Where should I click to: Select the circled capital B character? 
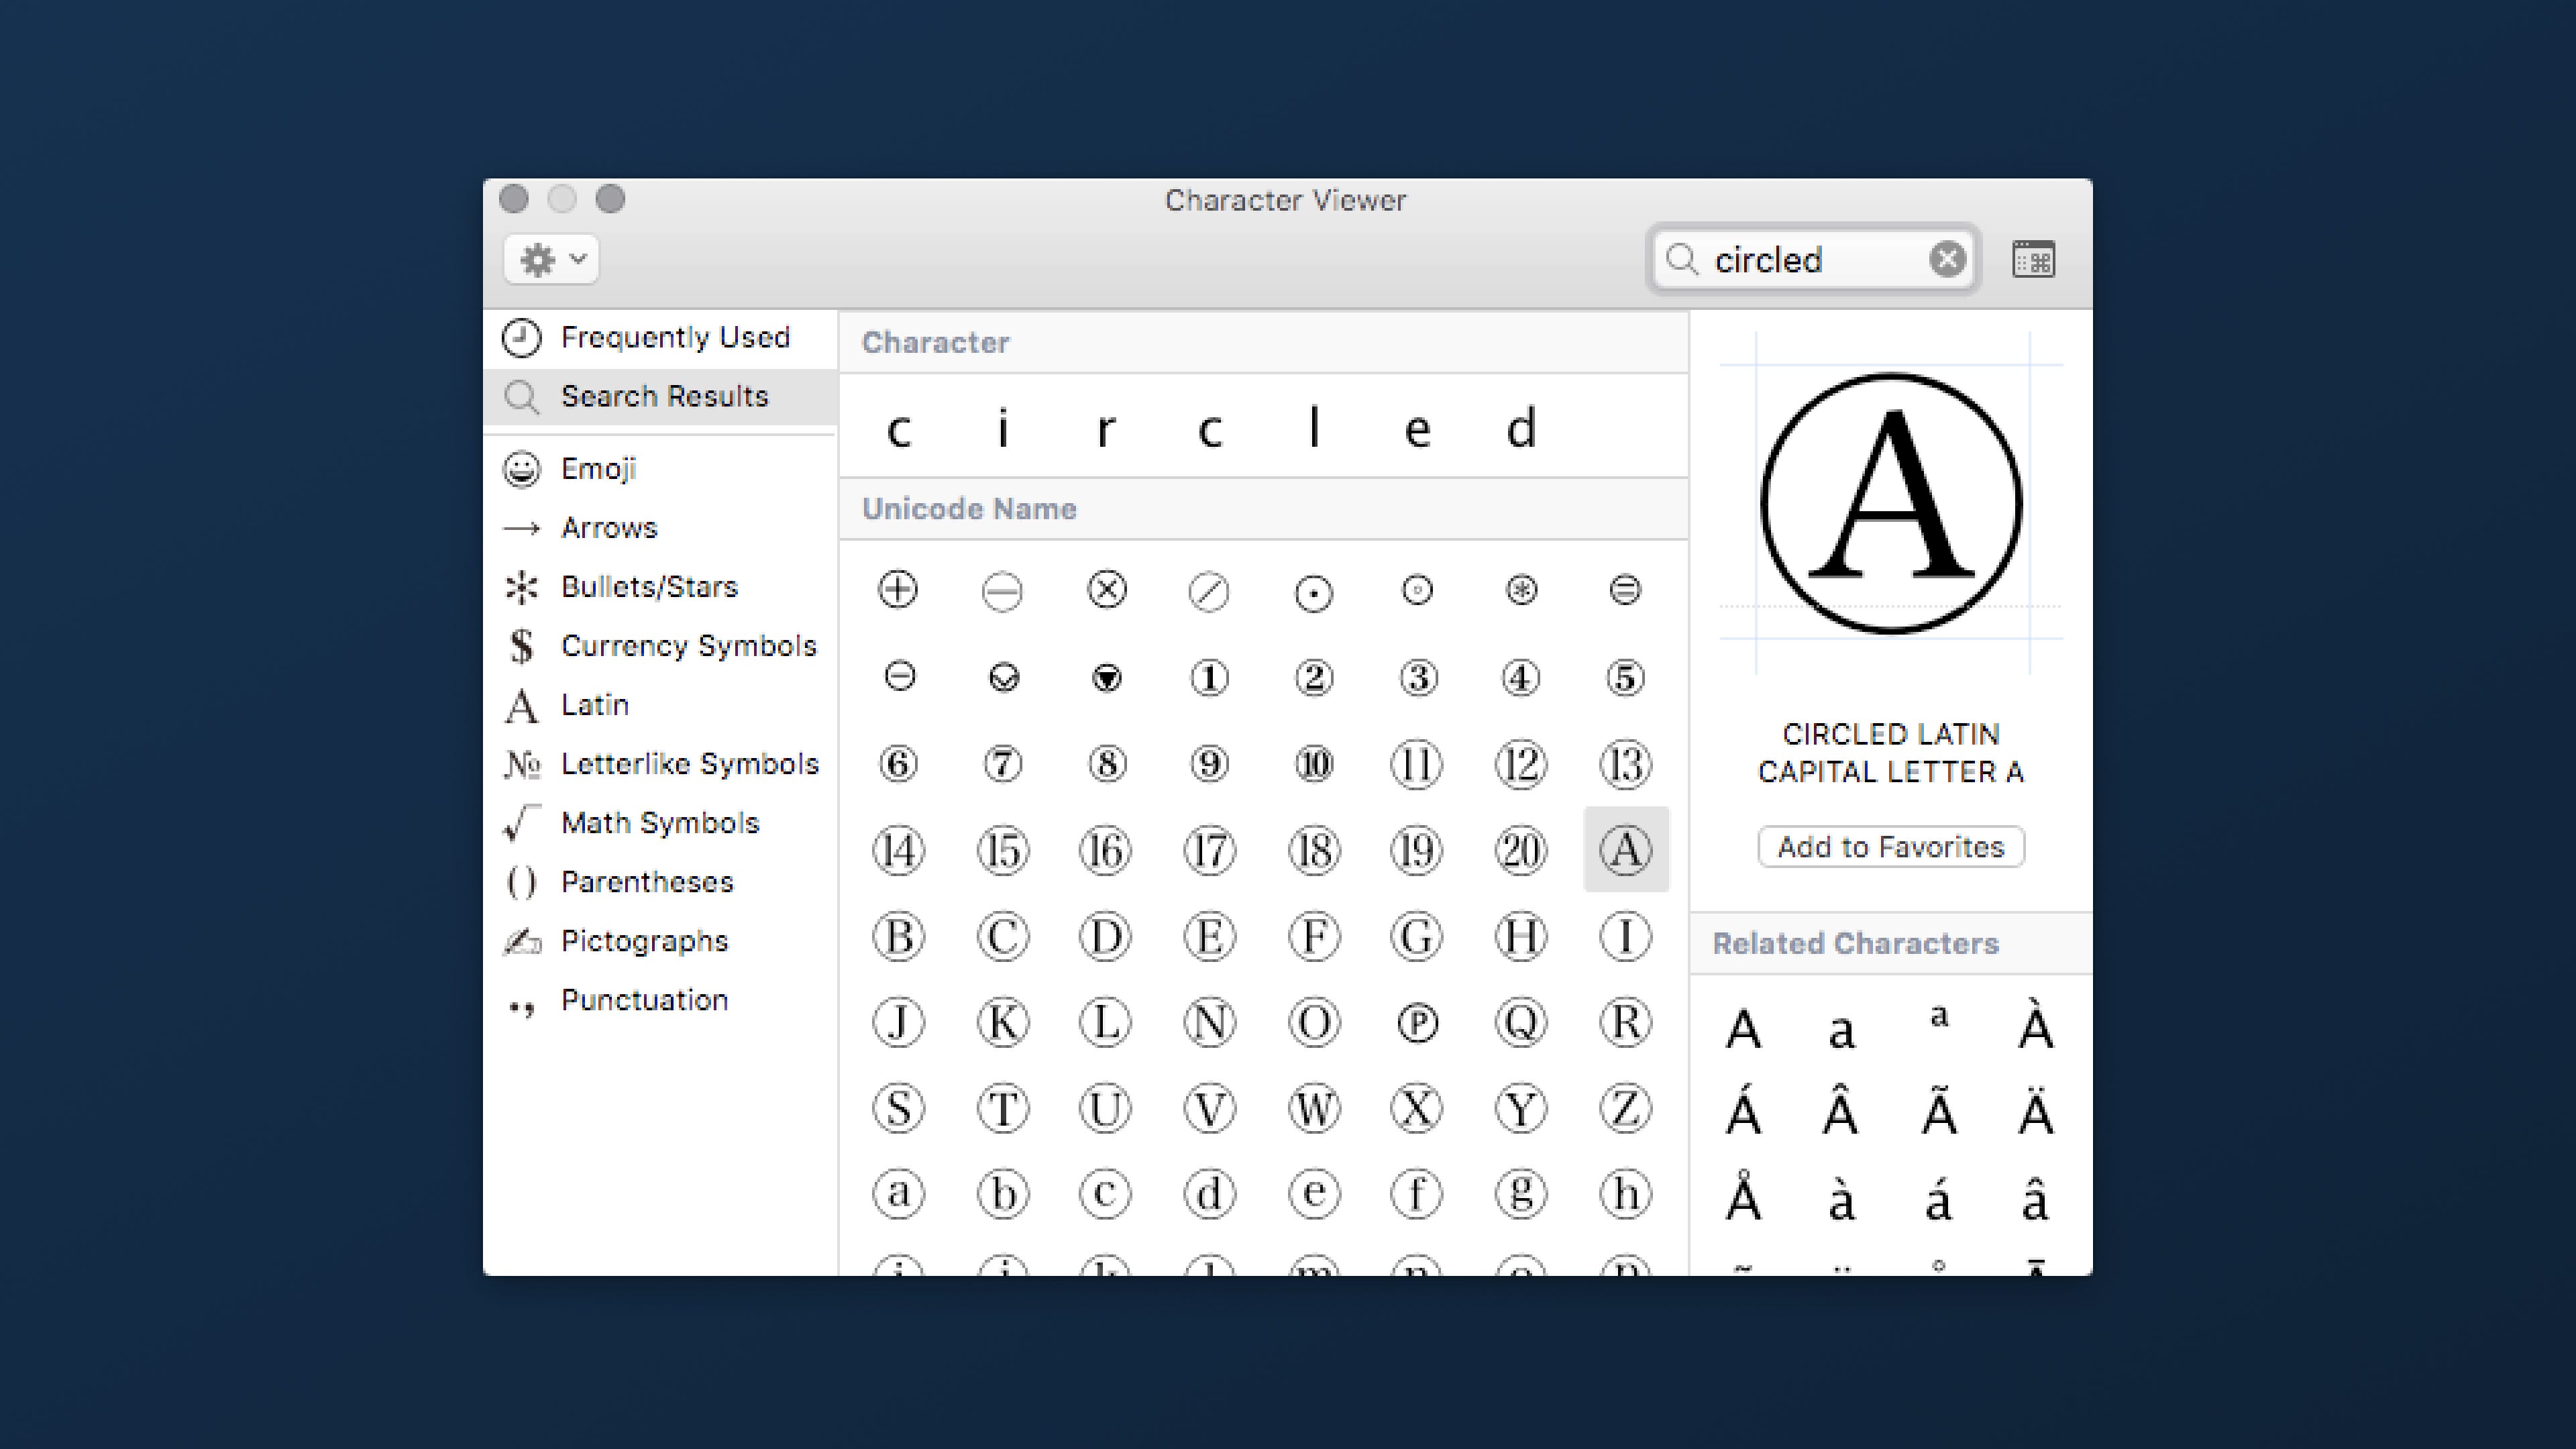pos(898,937)
